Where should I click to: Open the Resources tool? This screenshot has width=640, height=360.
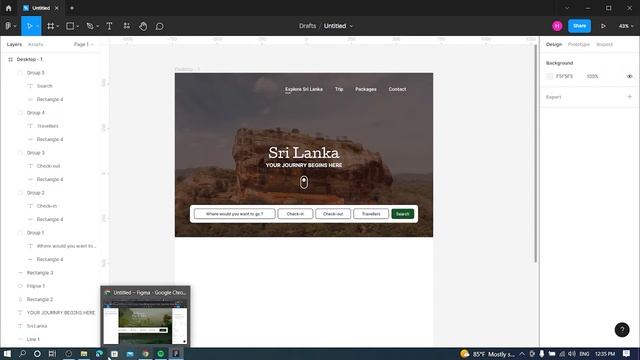(127, 26)
